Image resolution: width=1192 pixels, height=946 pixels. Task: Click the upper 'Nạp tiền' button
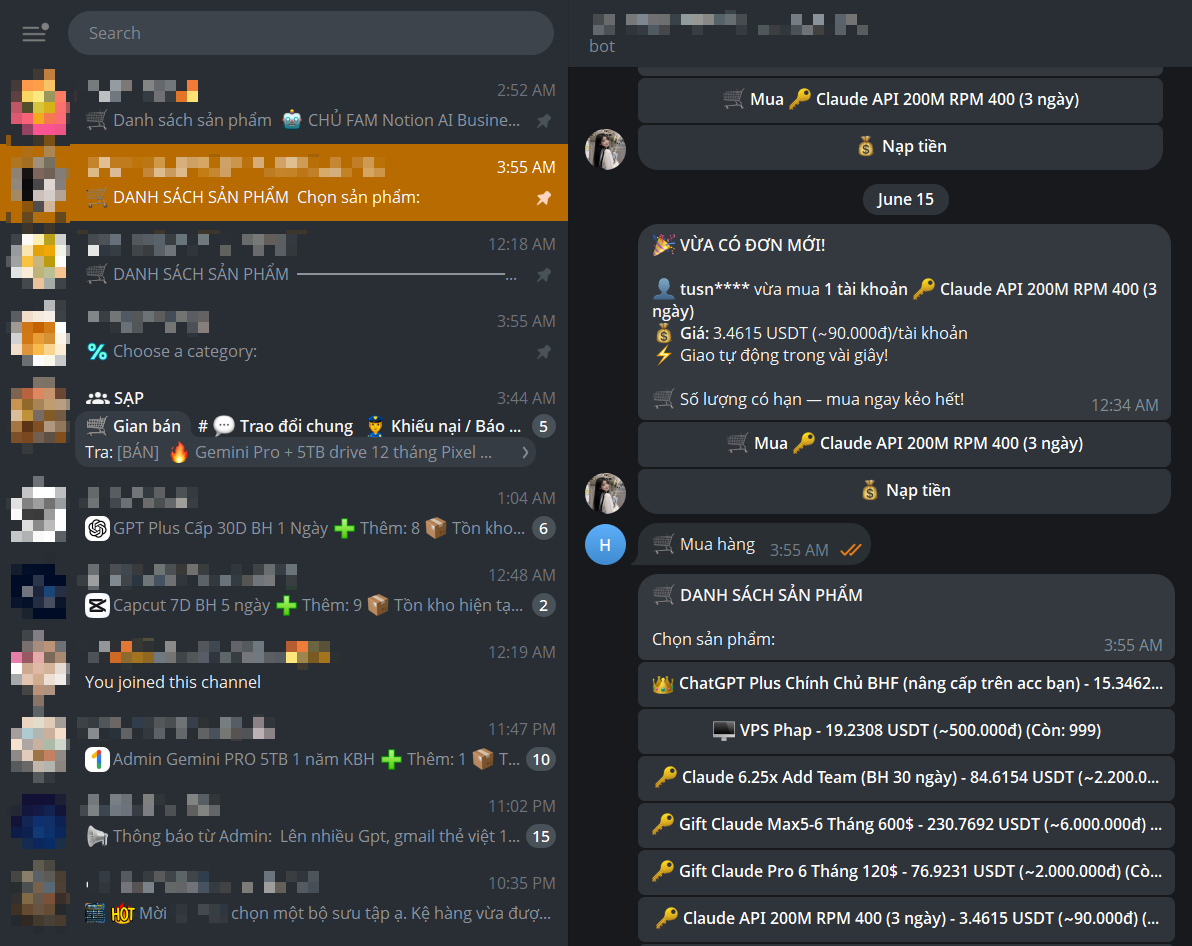coord(900,147)
